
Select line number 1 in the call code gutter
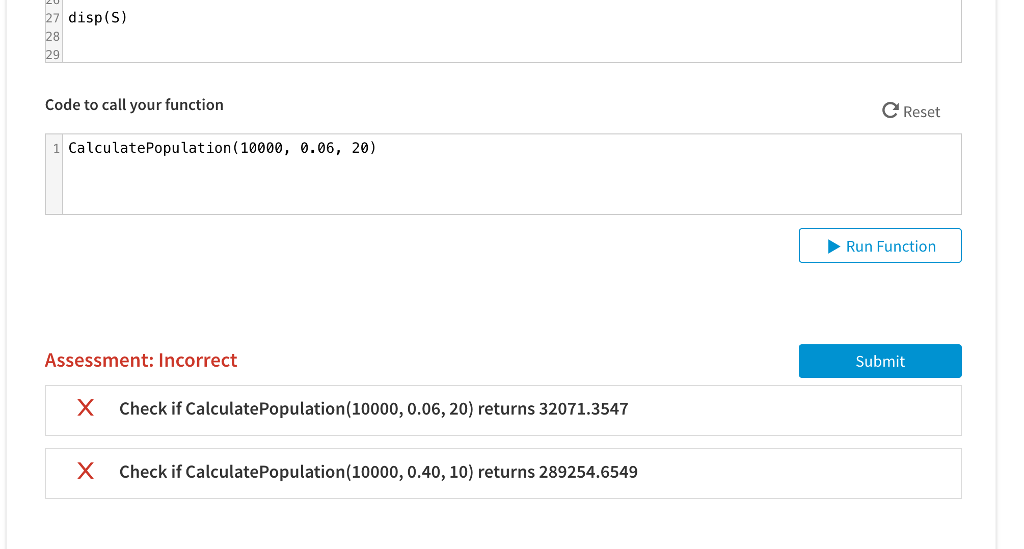56,149
